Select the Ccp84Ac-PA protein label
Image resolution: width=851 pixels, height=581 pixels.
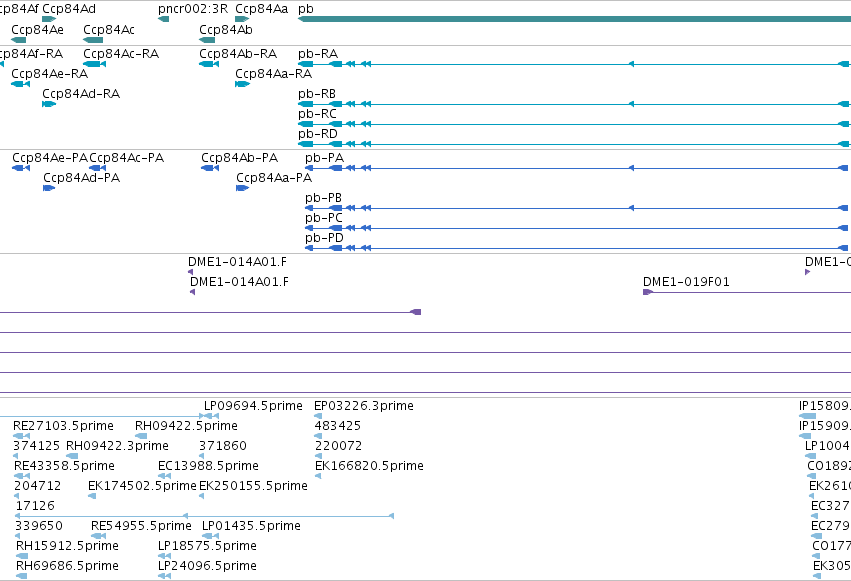pos(126,158)
